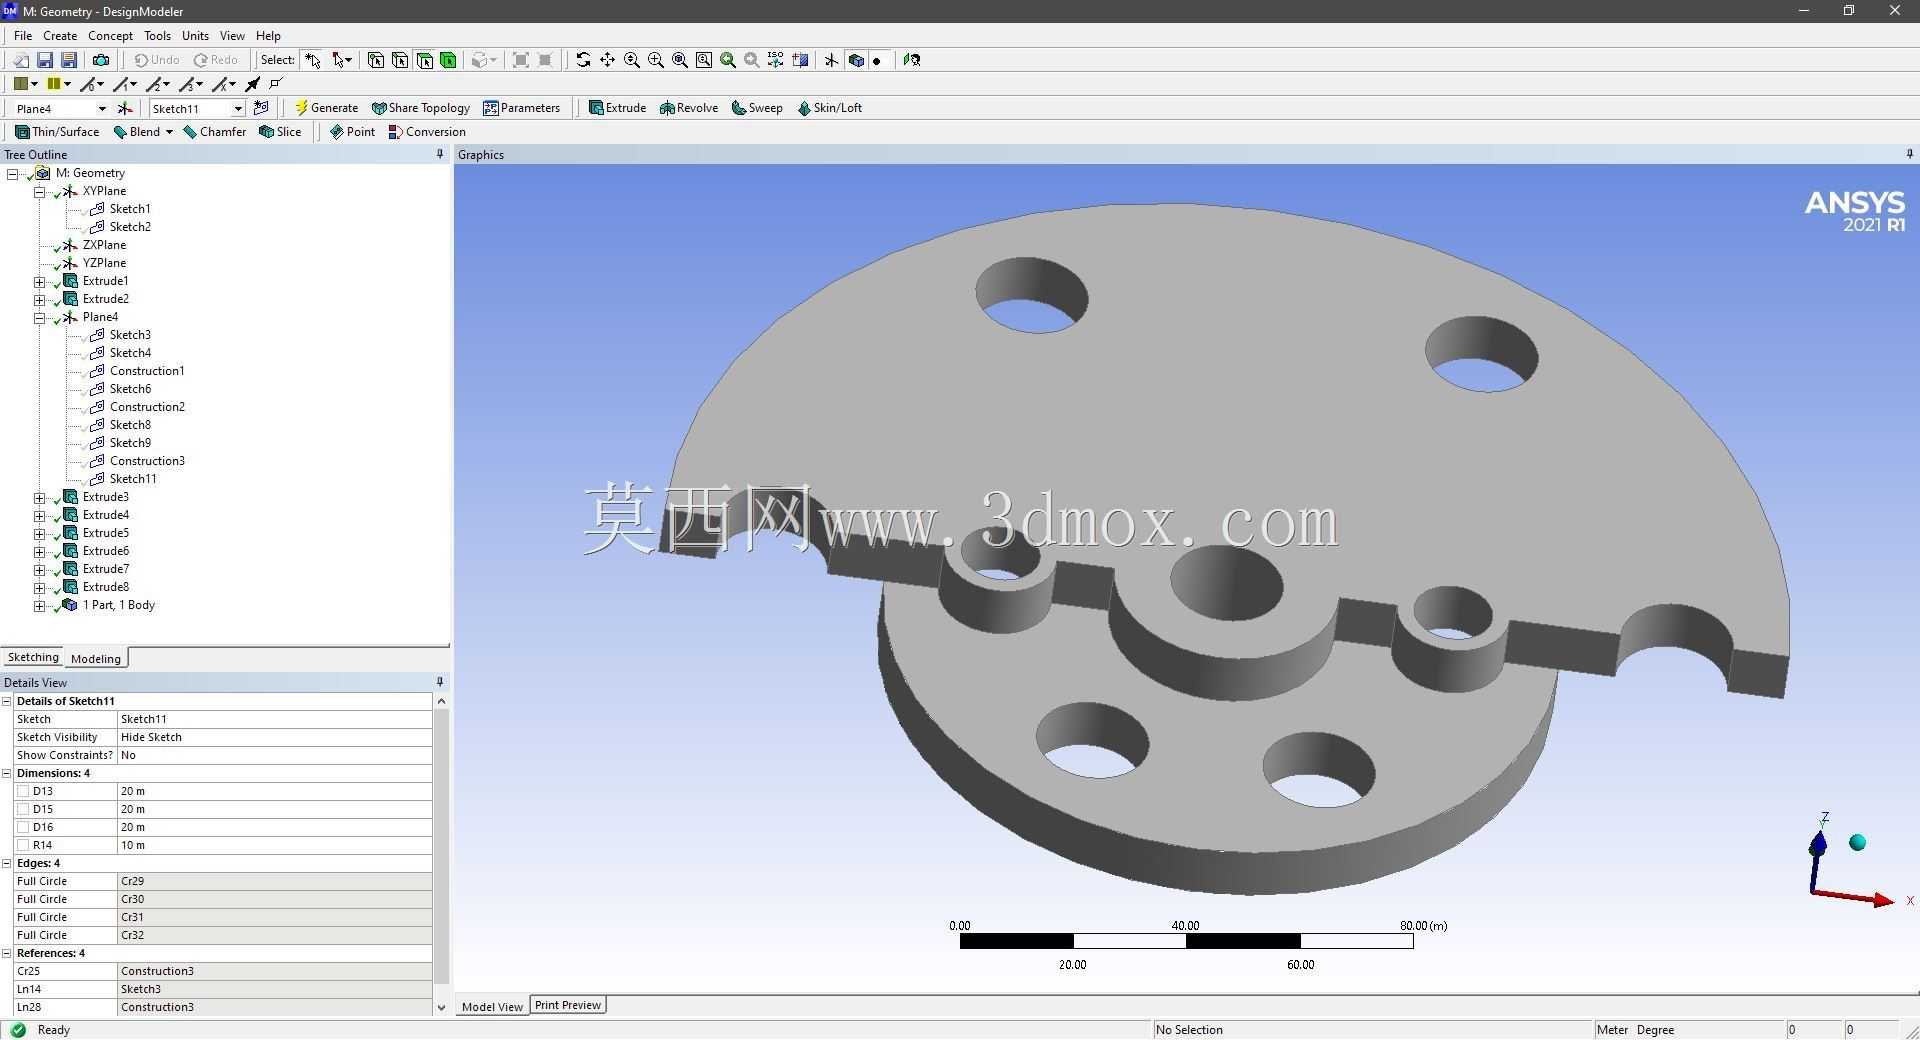Tick the D13 dimension checkbox
The height and width of the screenshot is (1040, 1920).
tap(23, 791)
